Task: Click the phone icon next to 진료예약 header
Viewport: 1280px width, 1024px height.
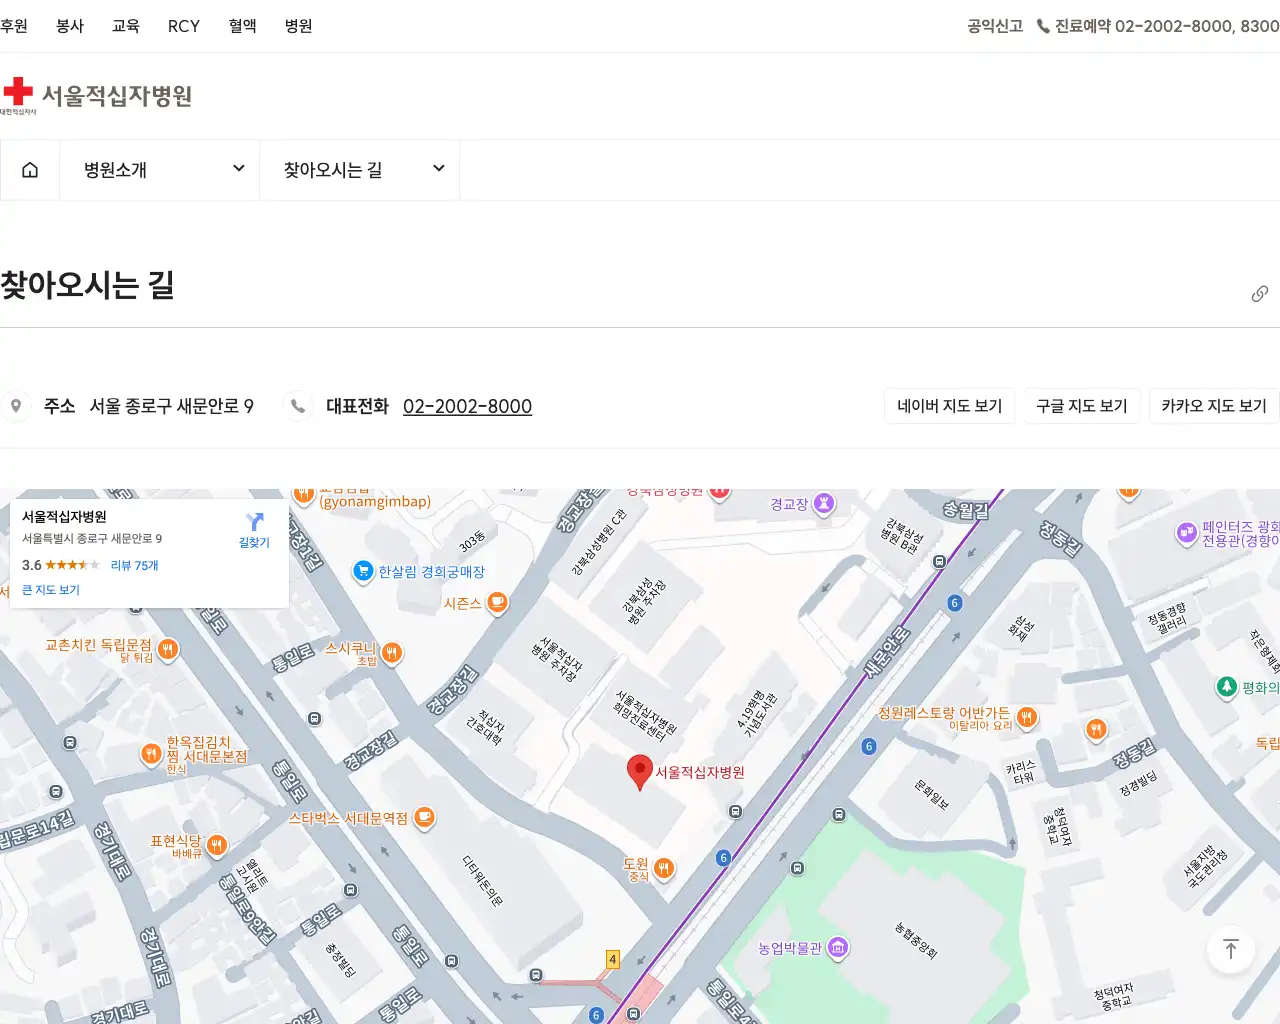Action: 1043,26
